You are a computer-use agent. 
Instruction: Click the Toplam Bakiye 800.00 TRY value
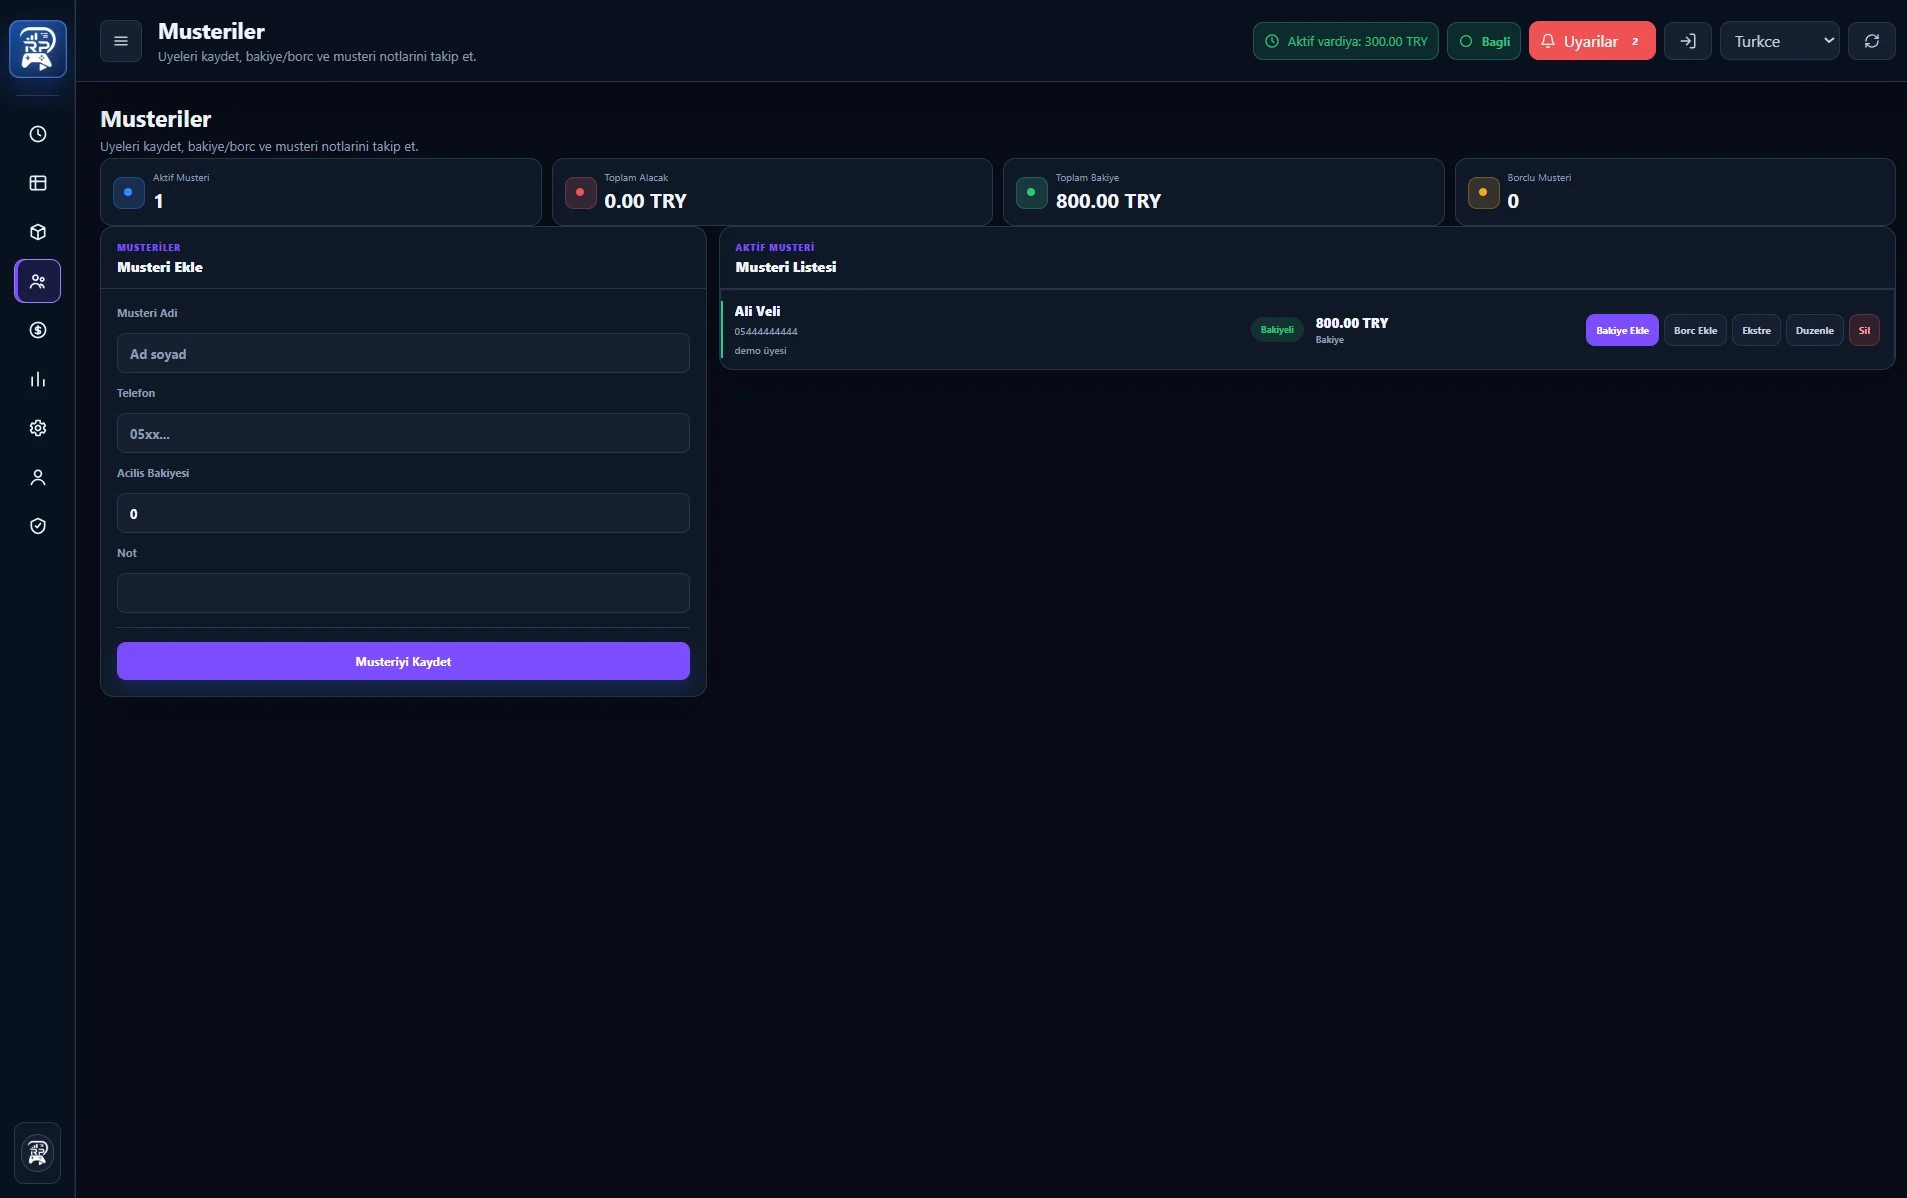coord(1108,201)
